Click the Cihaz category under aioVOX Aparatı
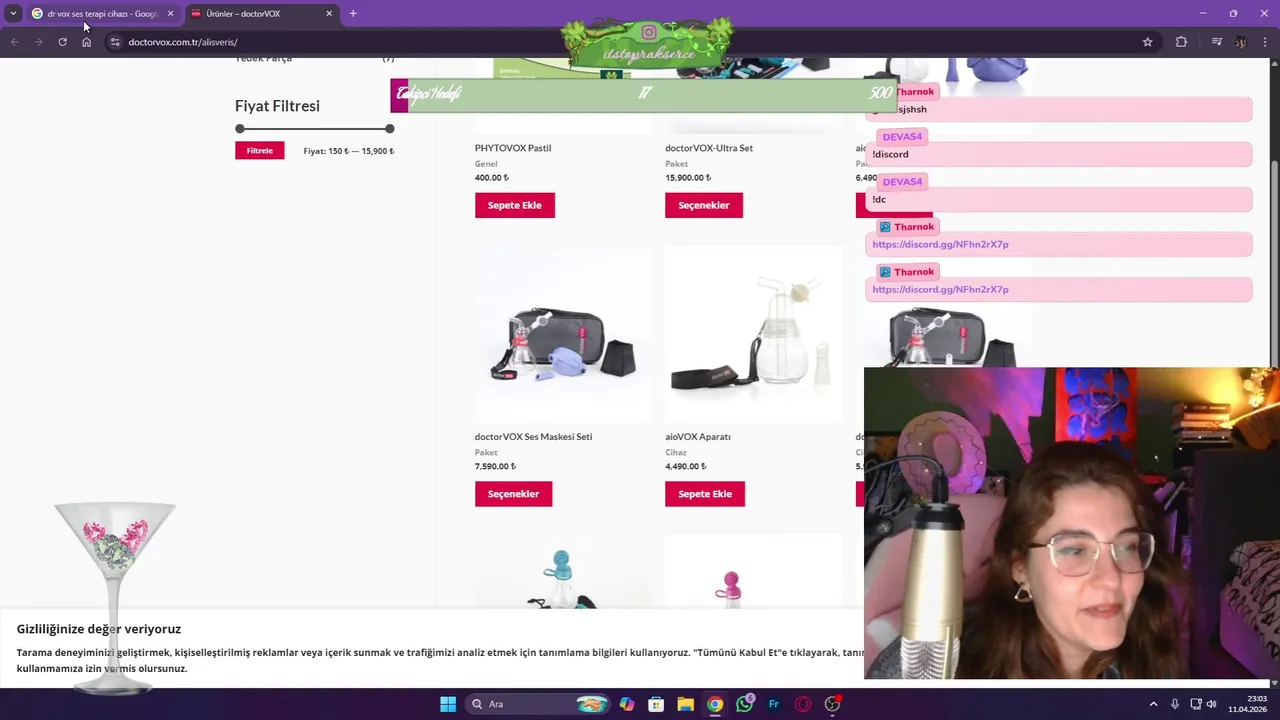 [676, 453]
